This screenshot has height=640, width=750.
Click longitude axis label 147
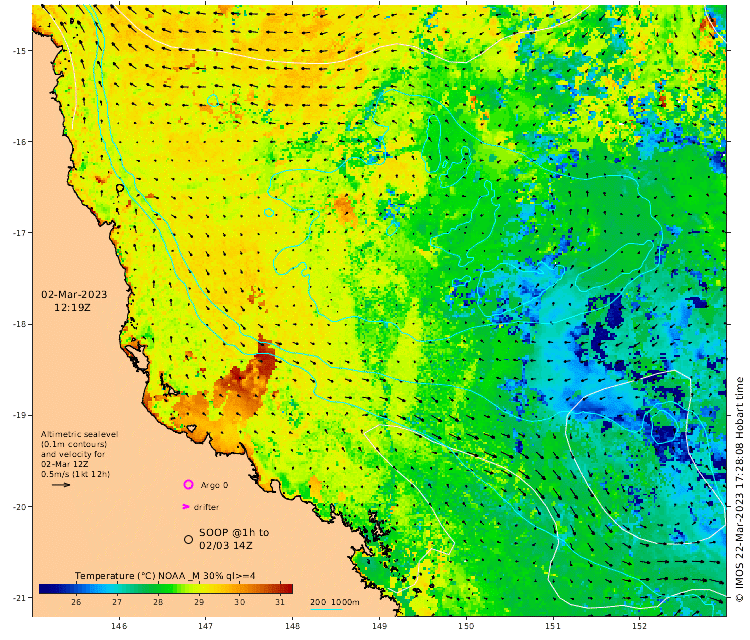206,626
